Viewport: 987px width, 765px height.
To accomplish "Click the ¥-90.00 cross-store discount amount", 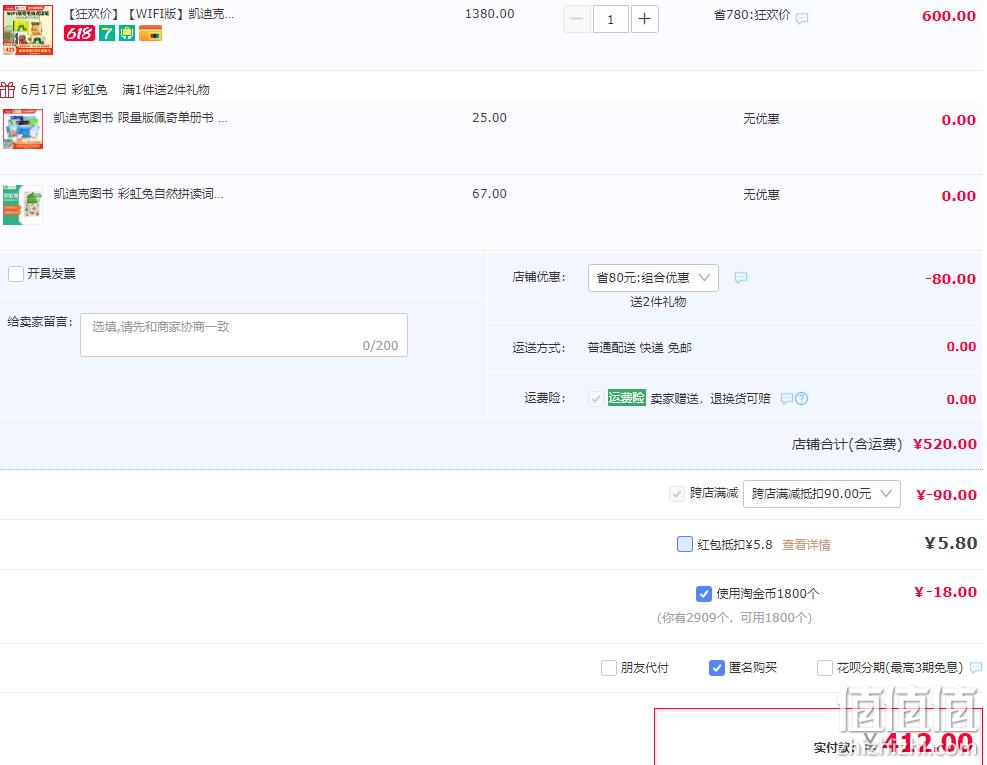I will tap(947, 495).
